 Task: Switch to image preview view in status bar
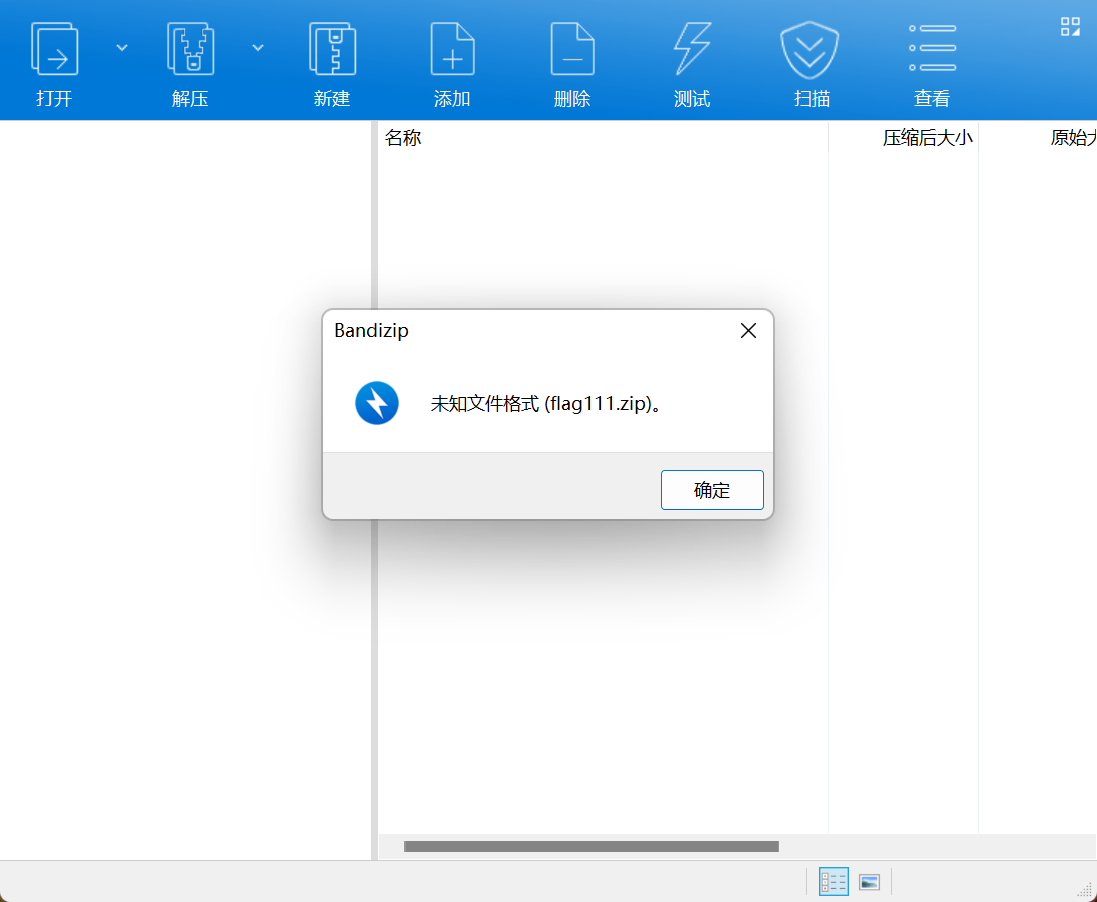tap(870, 882)
